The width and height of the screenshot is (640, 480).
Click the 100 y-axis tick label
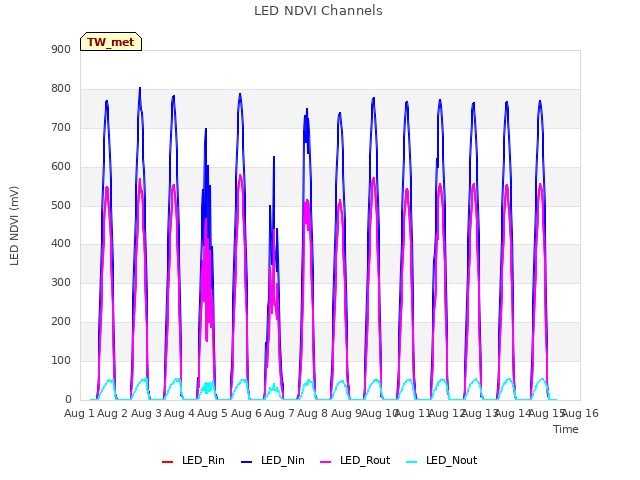pos(61,360)
